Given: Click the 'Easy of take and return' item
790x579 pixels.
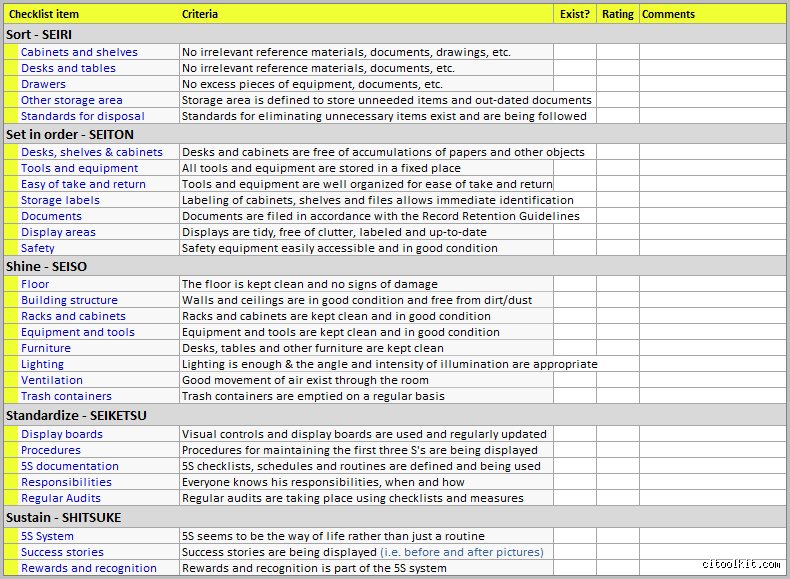Looking at the screenshot, I should point(83,184).
